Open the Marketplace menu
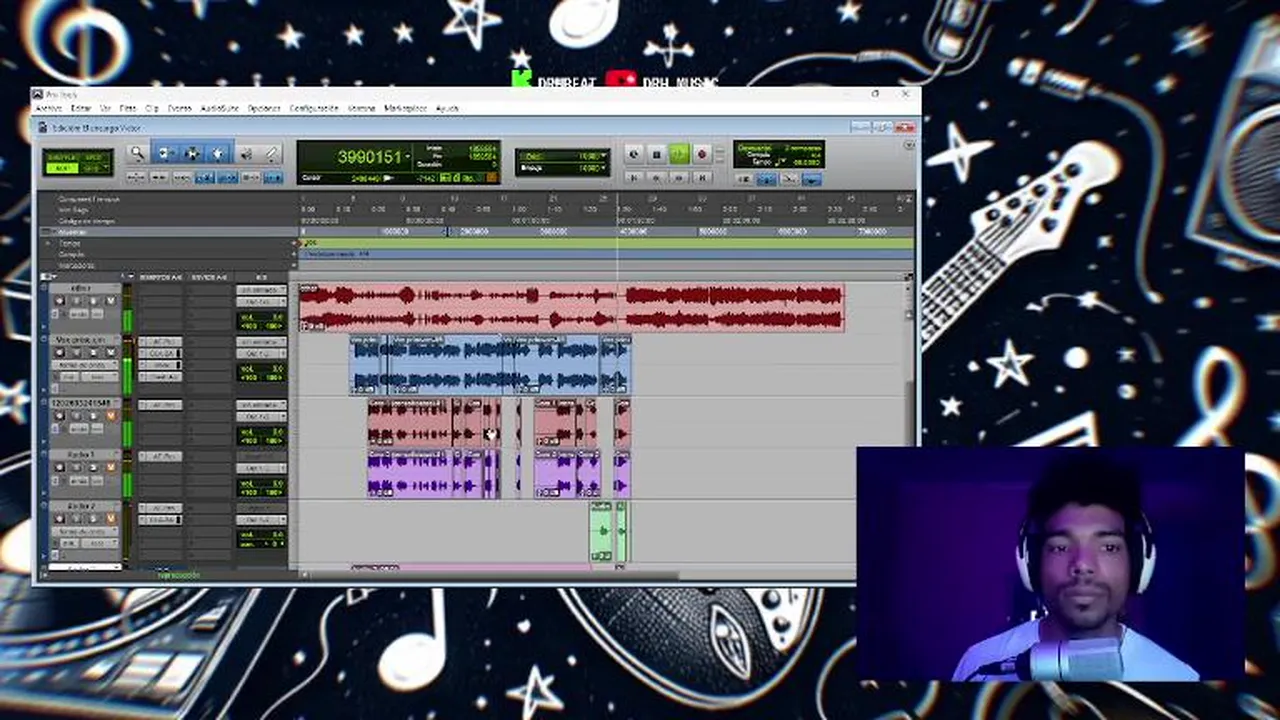The image size is (1280, 720). [405, 108]
